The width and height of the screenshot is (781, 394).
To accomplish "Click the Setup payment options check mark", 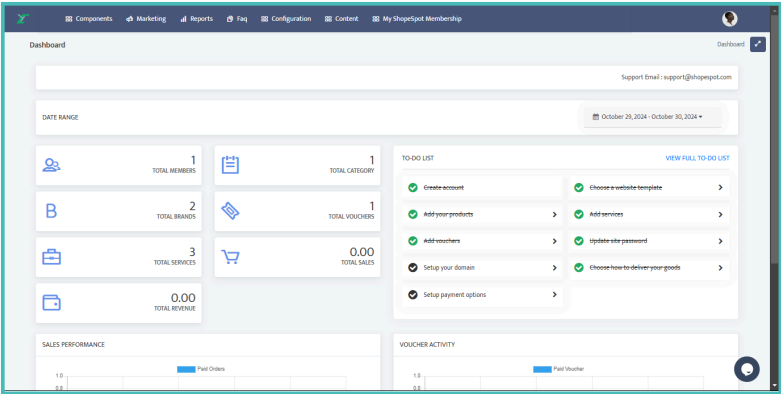I will point(412,295).
